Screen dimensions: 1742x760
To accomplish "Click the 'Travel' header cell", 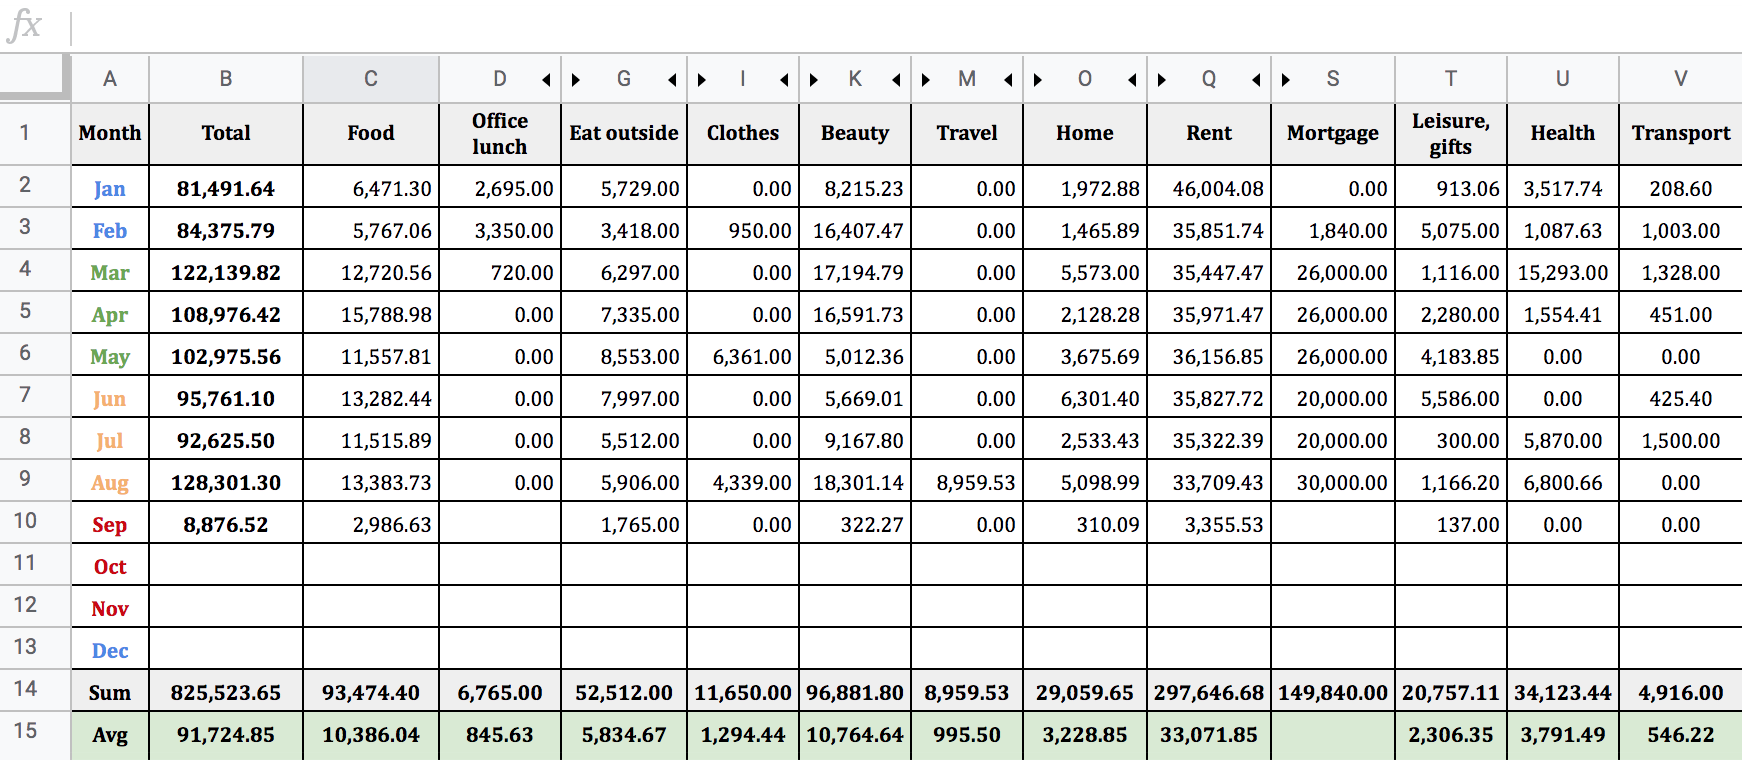I will [x=967, y=134].
